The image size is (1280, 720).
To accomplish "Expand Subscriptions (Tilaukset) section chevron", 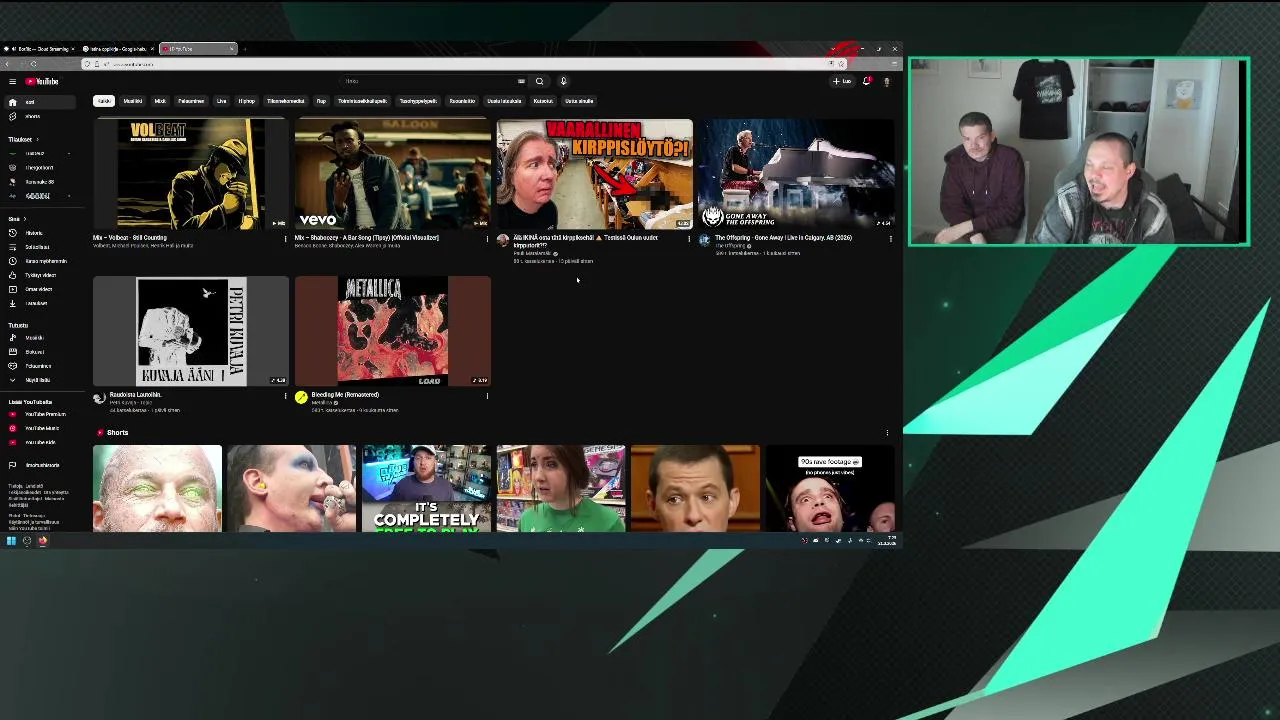I will pos(38,139).
